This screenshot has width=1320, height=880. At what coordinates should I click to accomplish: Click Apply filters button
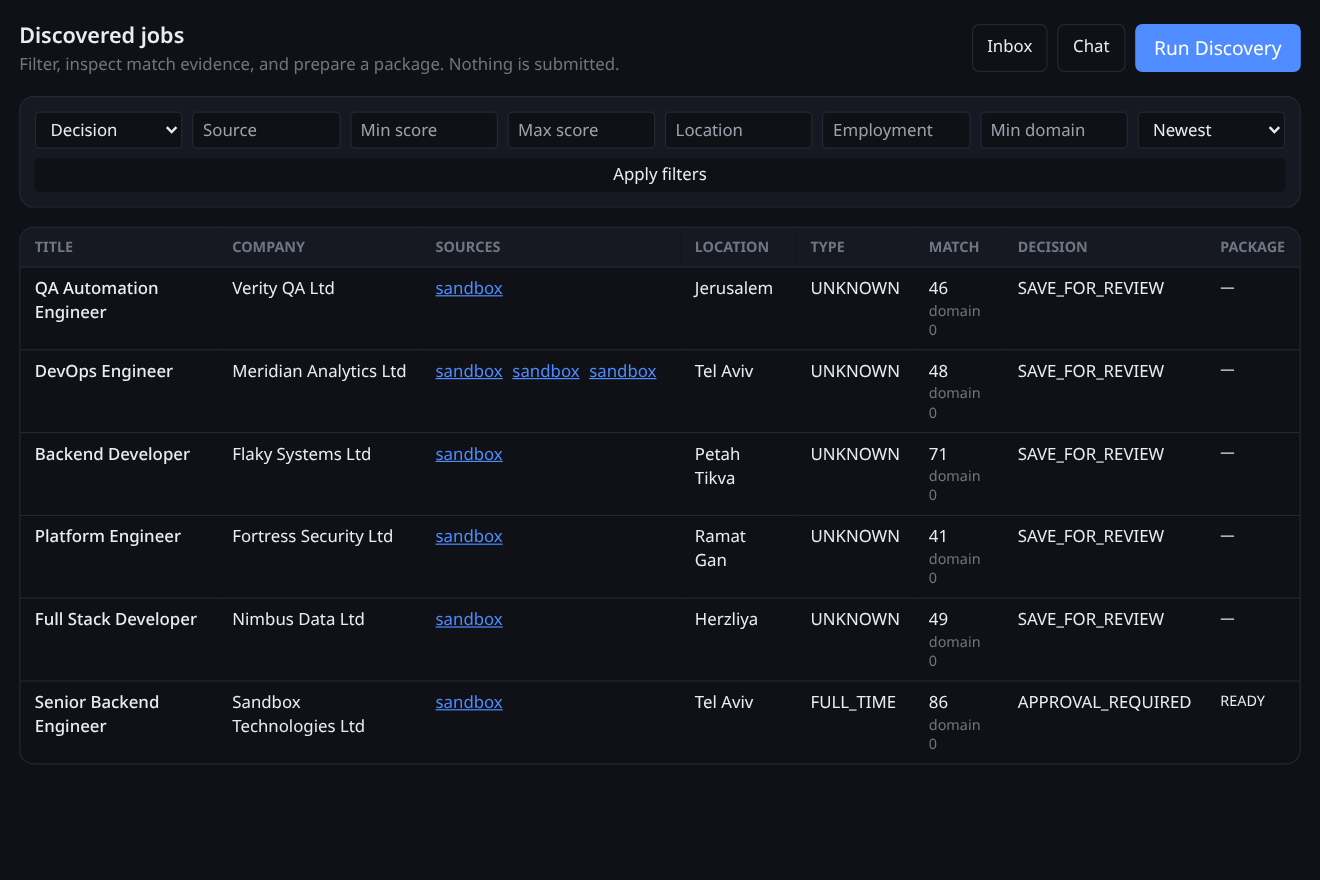(x=660, y=174)
